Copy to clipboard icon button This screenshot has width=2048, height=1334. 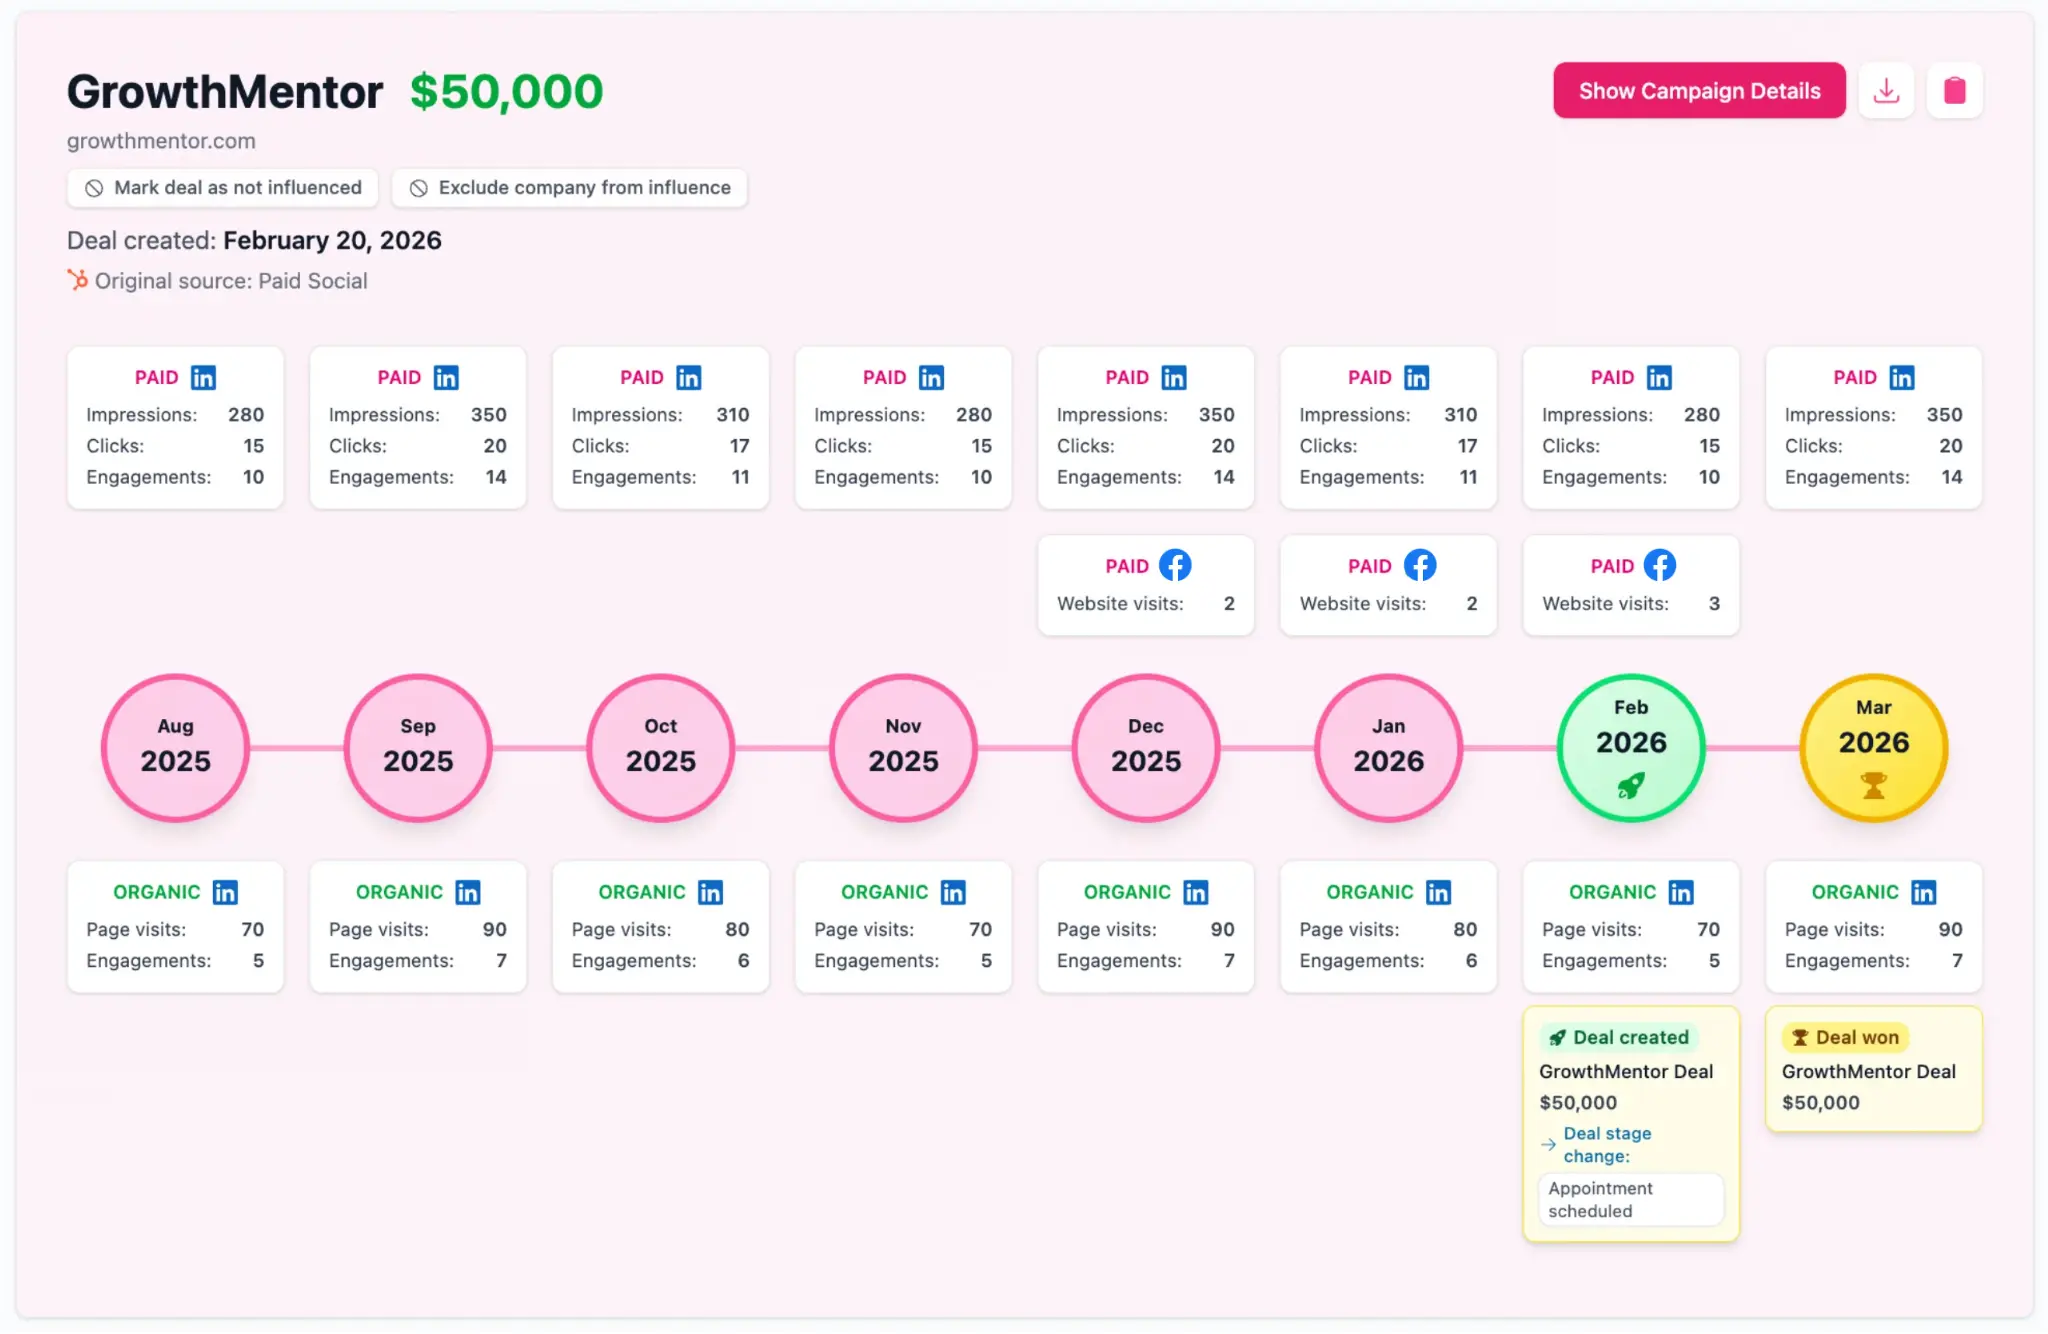[x=1955, y=91]
